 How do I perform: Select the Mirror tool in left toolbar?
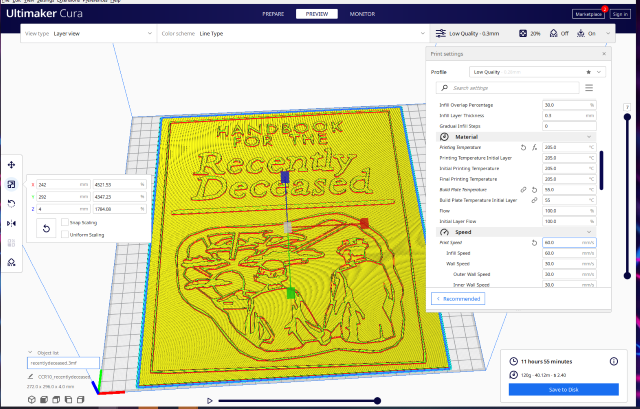pyautogui.click(x=11, y=223)
